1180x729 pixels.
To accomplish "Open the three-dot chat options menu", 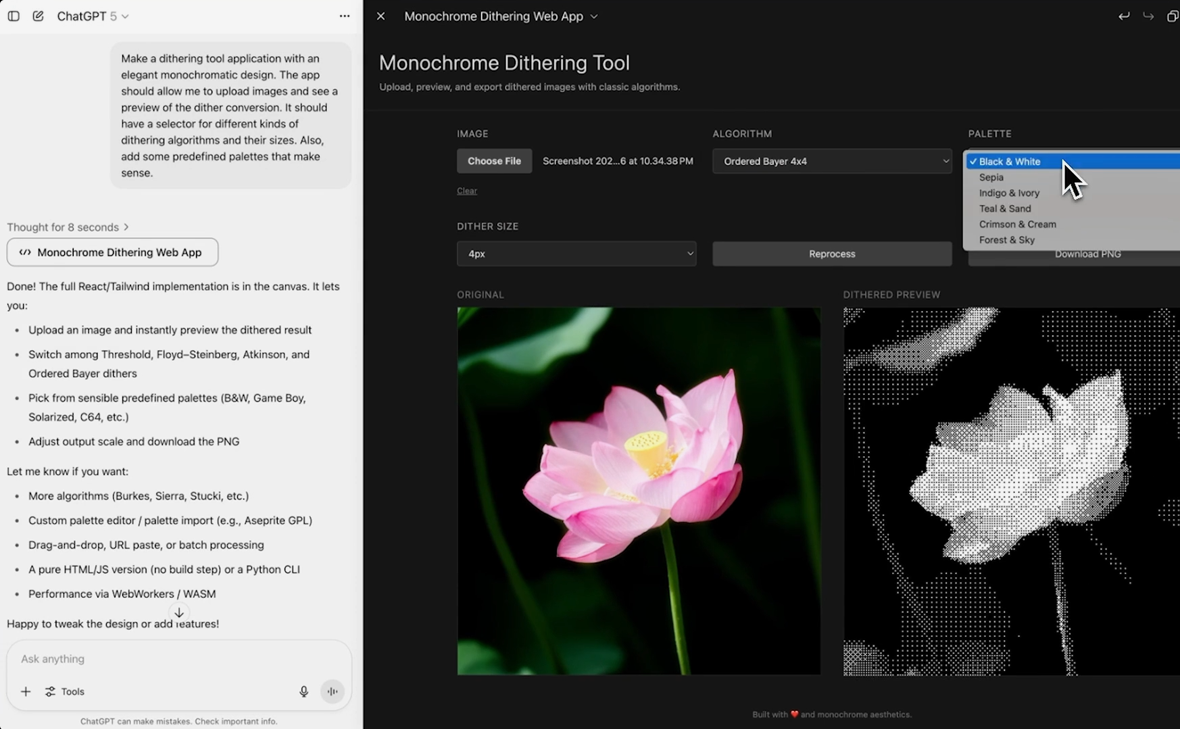I will (344, 16).
